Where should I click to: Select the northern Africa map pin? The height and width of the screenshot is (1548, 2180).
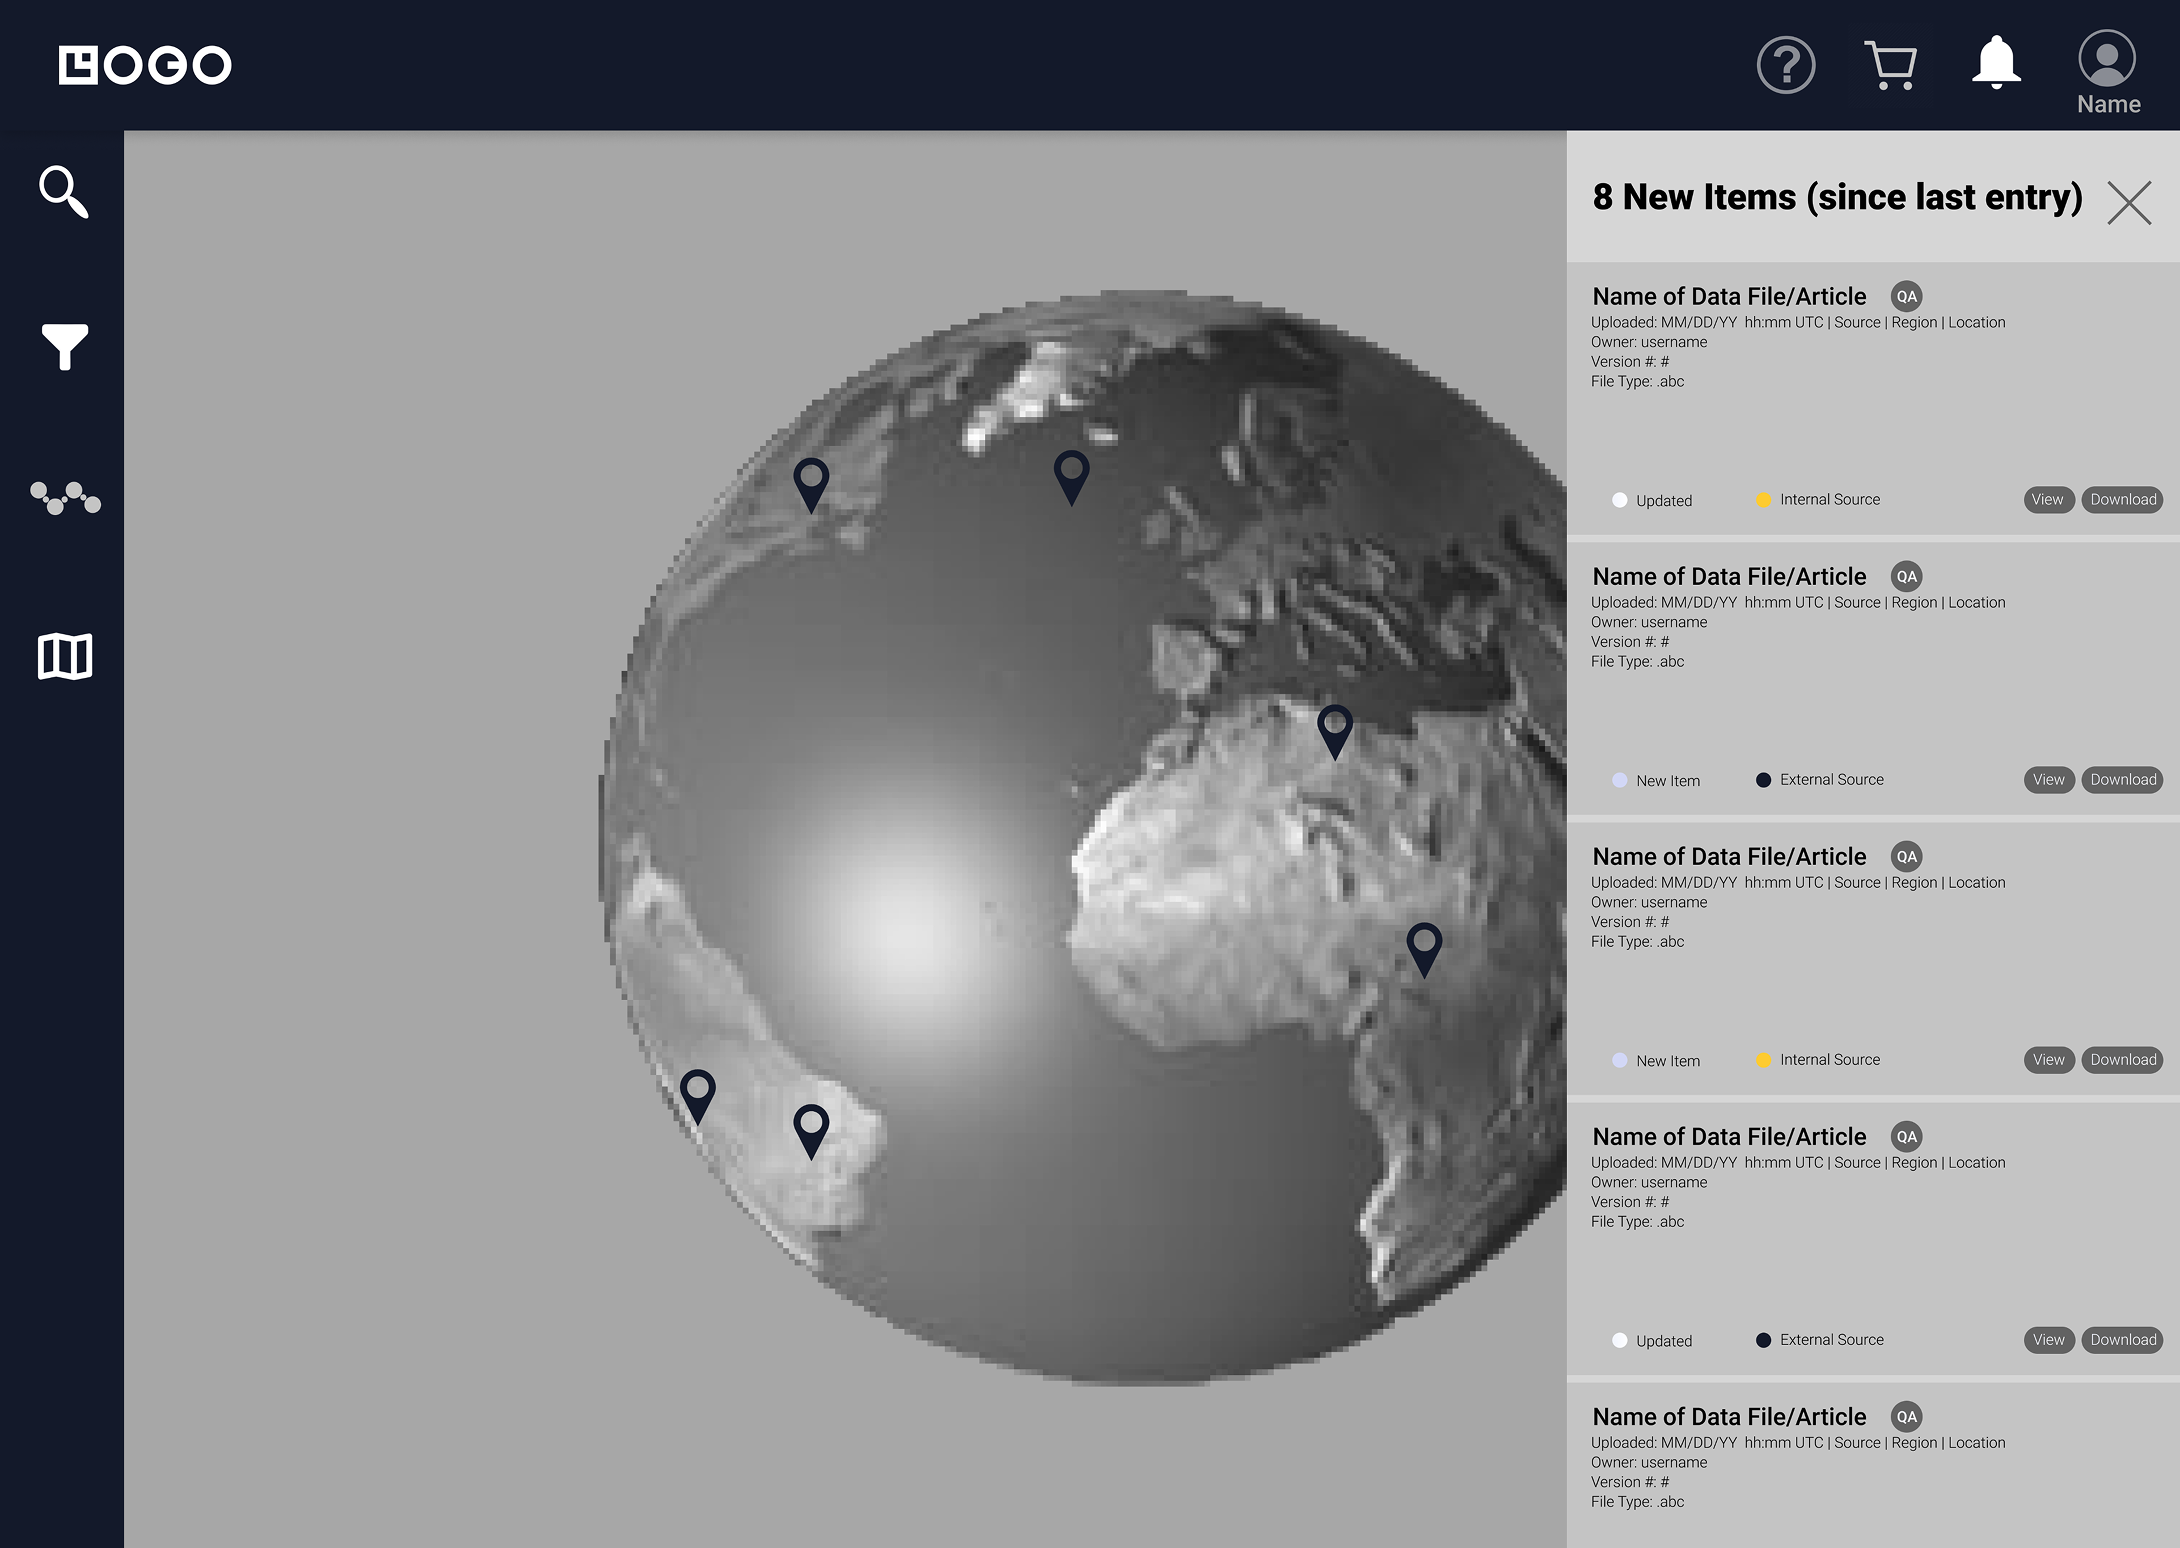pyautogui.click(x=1335, y=728)
